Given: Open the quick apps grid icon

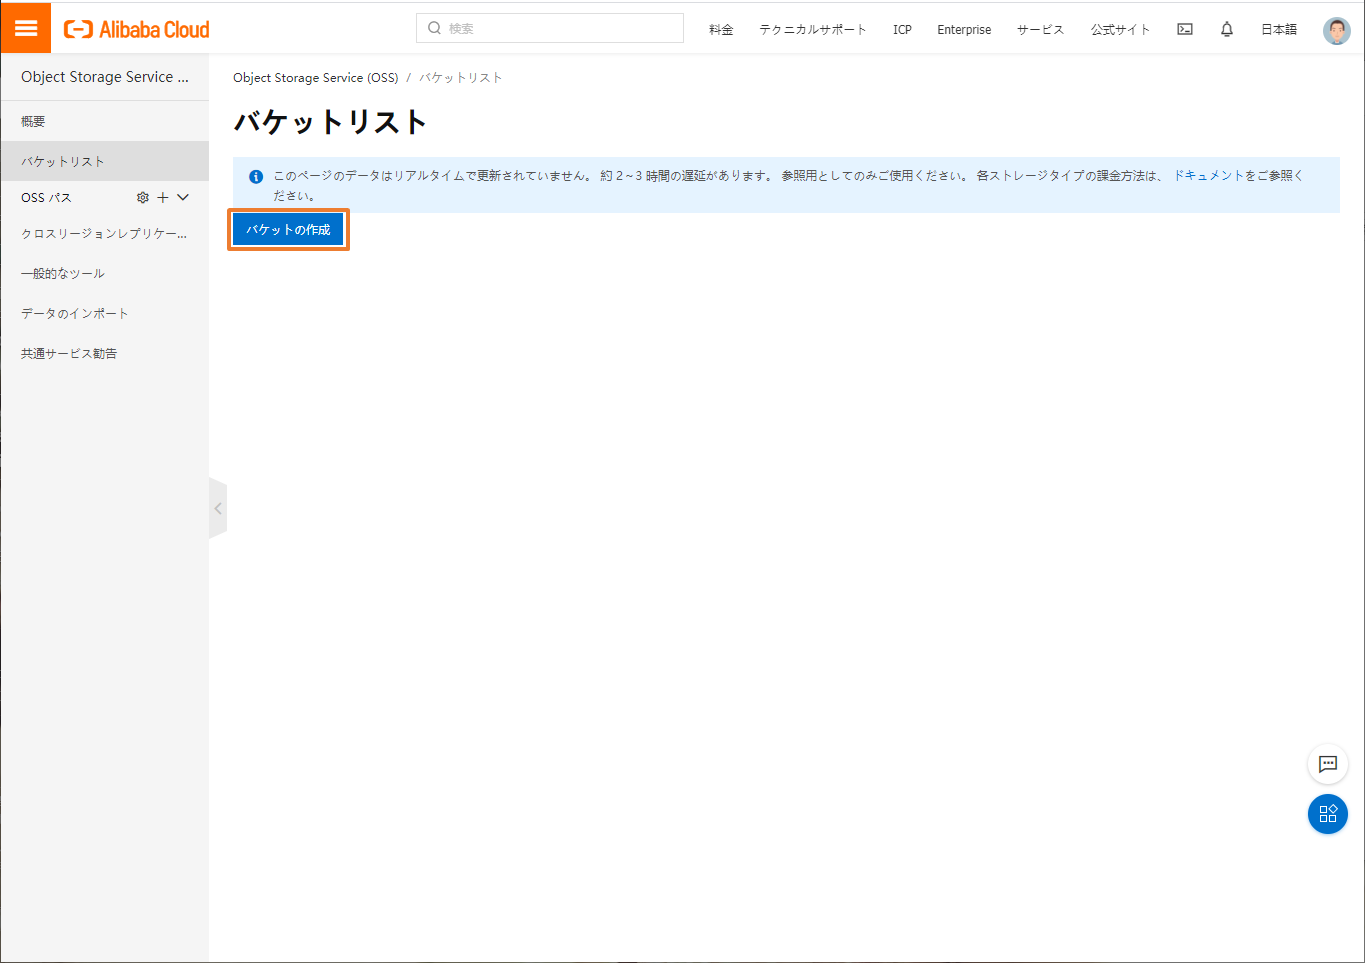Looking at the screenshot, I should coord(1327,814).
